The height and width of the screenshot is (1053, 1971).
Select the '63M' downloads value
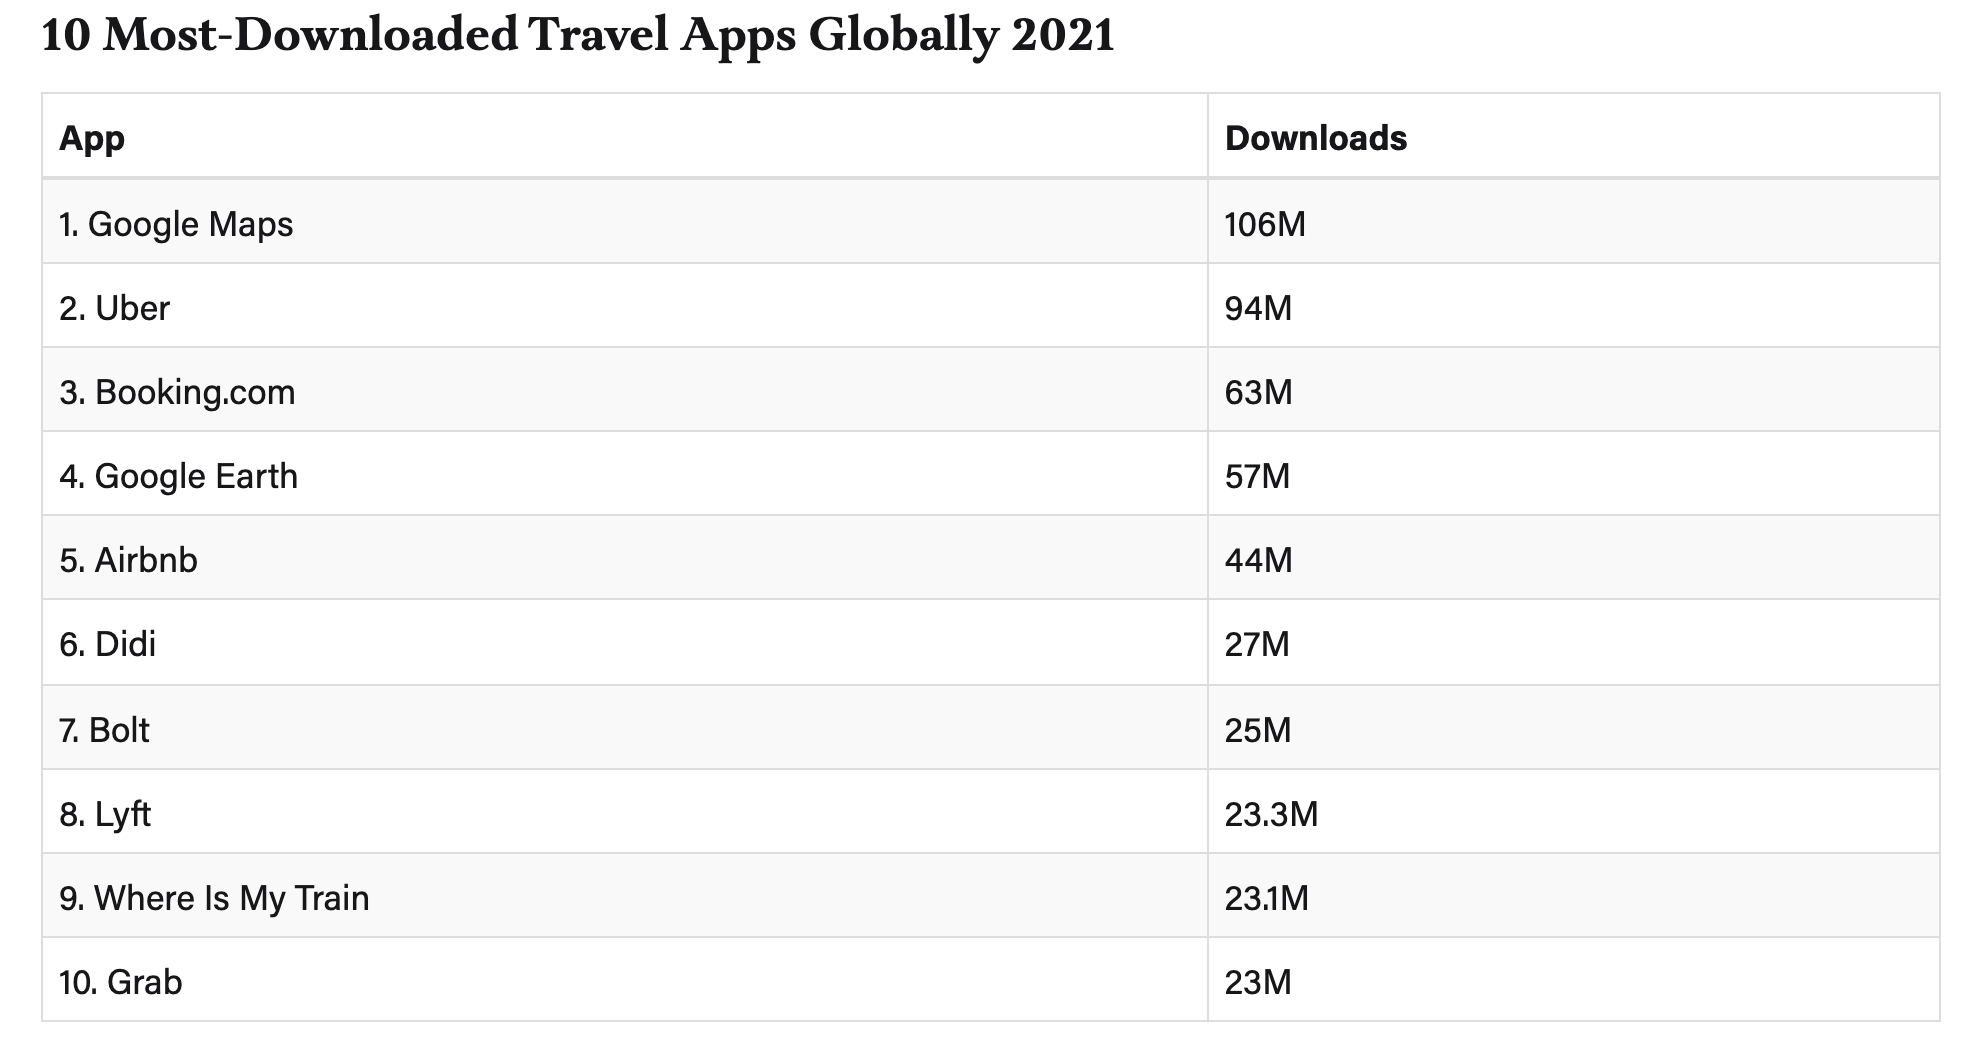1258,392
